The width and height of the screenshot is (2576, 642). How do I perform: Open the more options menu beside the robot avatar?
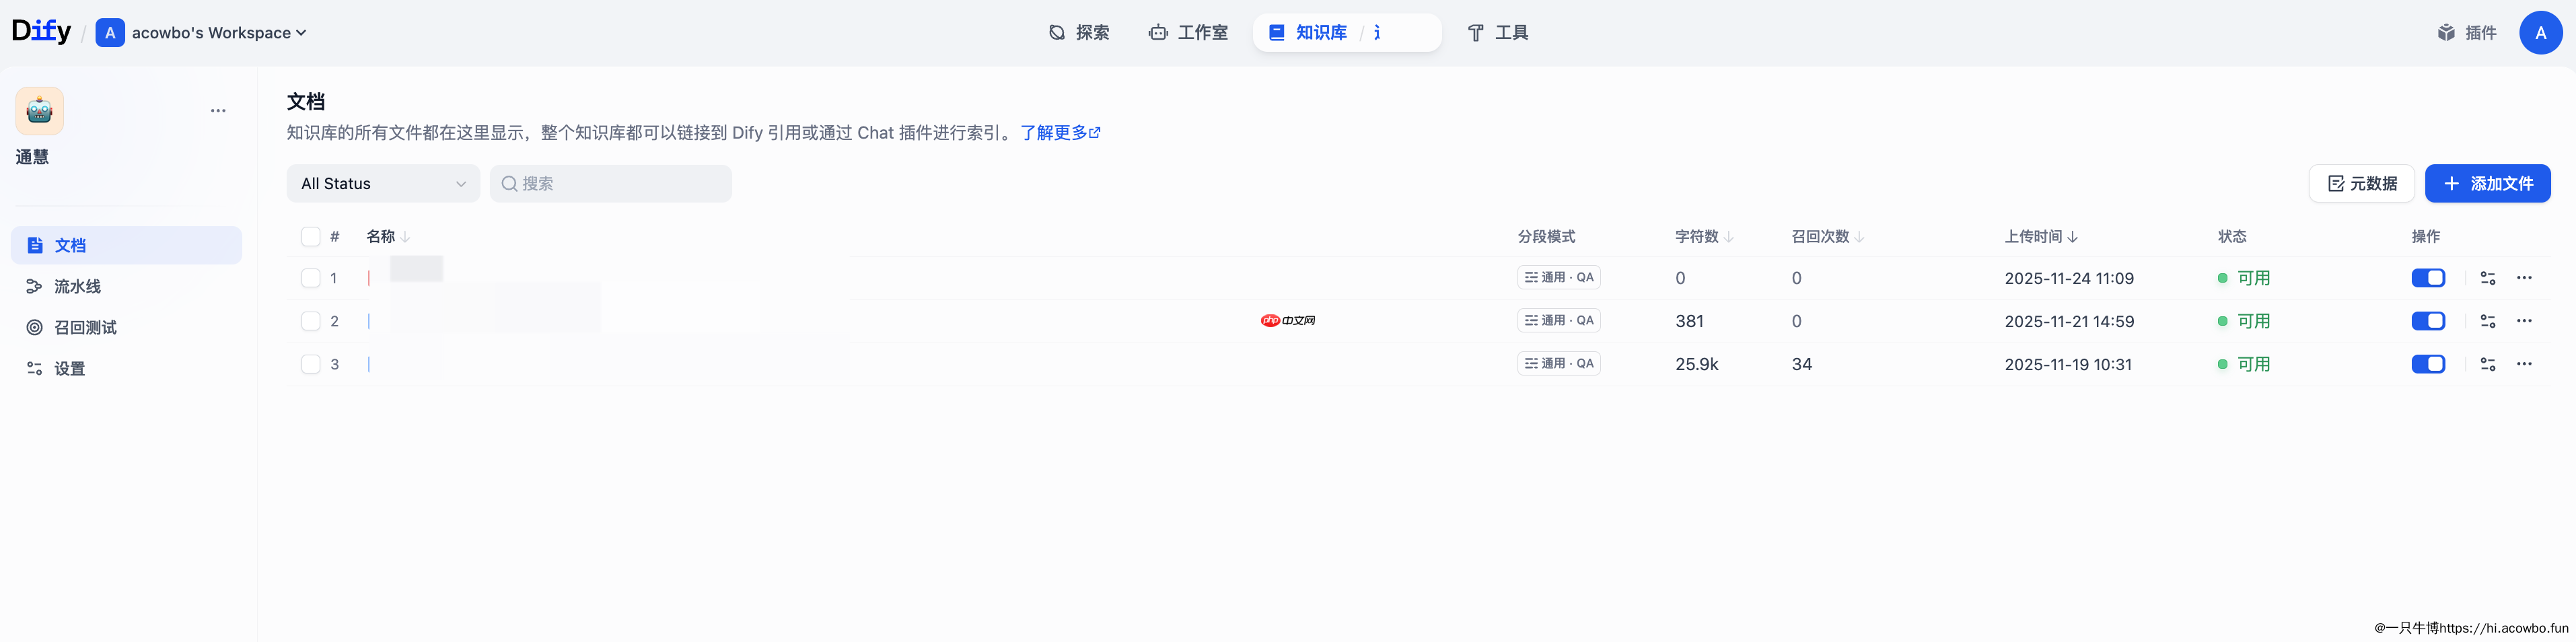[x=218, y=110]
